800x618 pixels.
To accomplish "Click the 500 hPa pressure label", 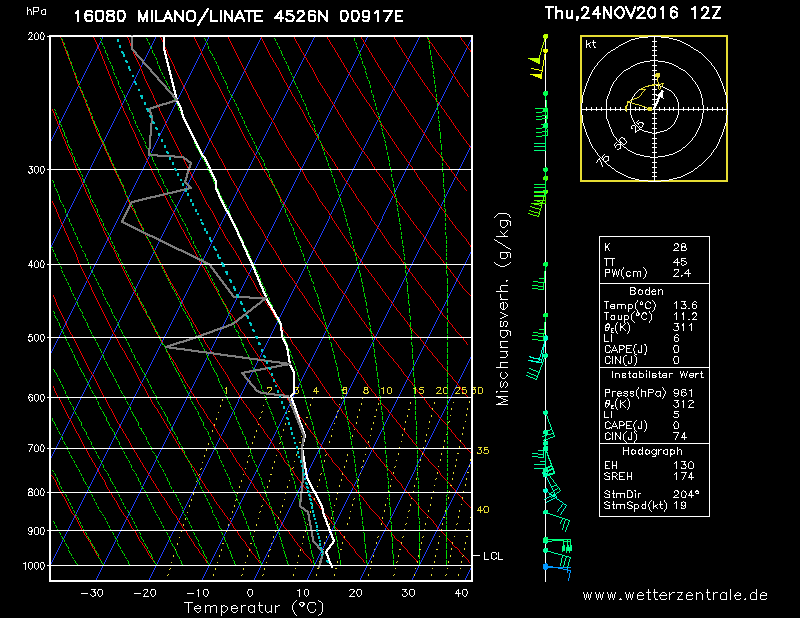I will pyautogui.click(x=36, y=338).
